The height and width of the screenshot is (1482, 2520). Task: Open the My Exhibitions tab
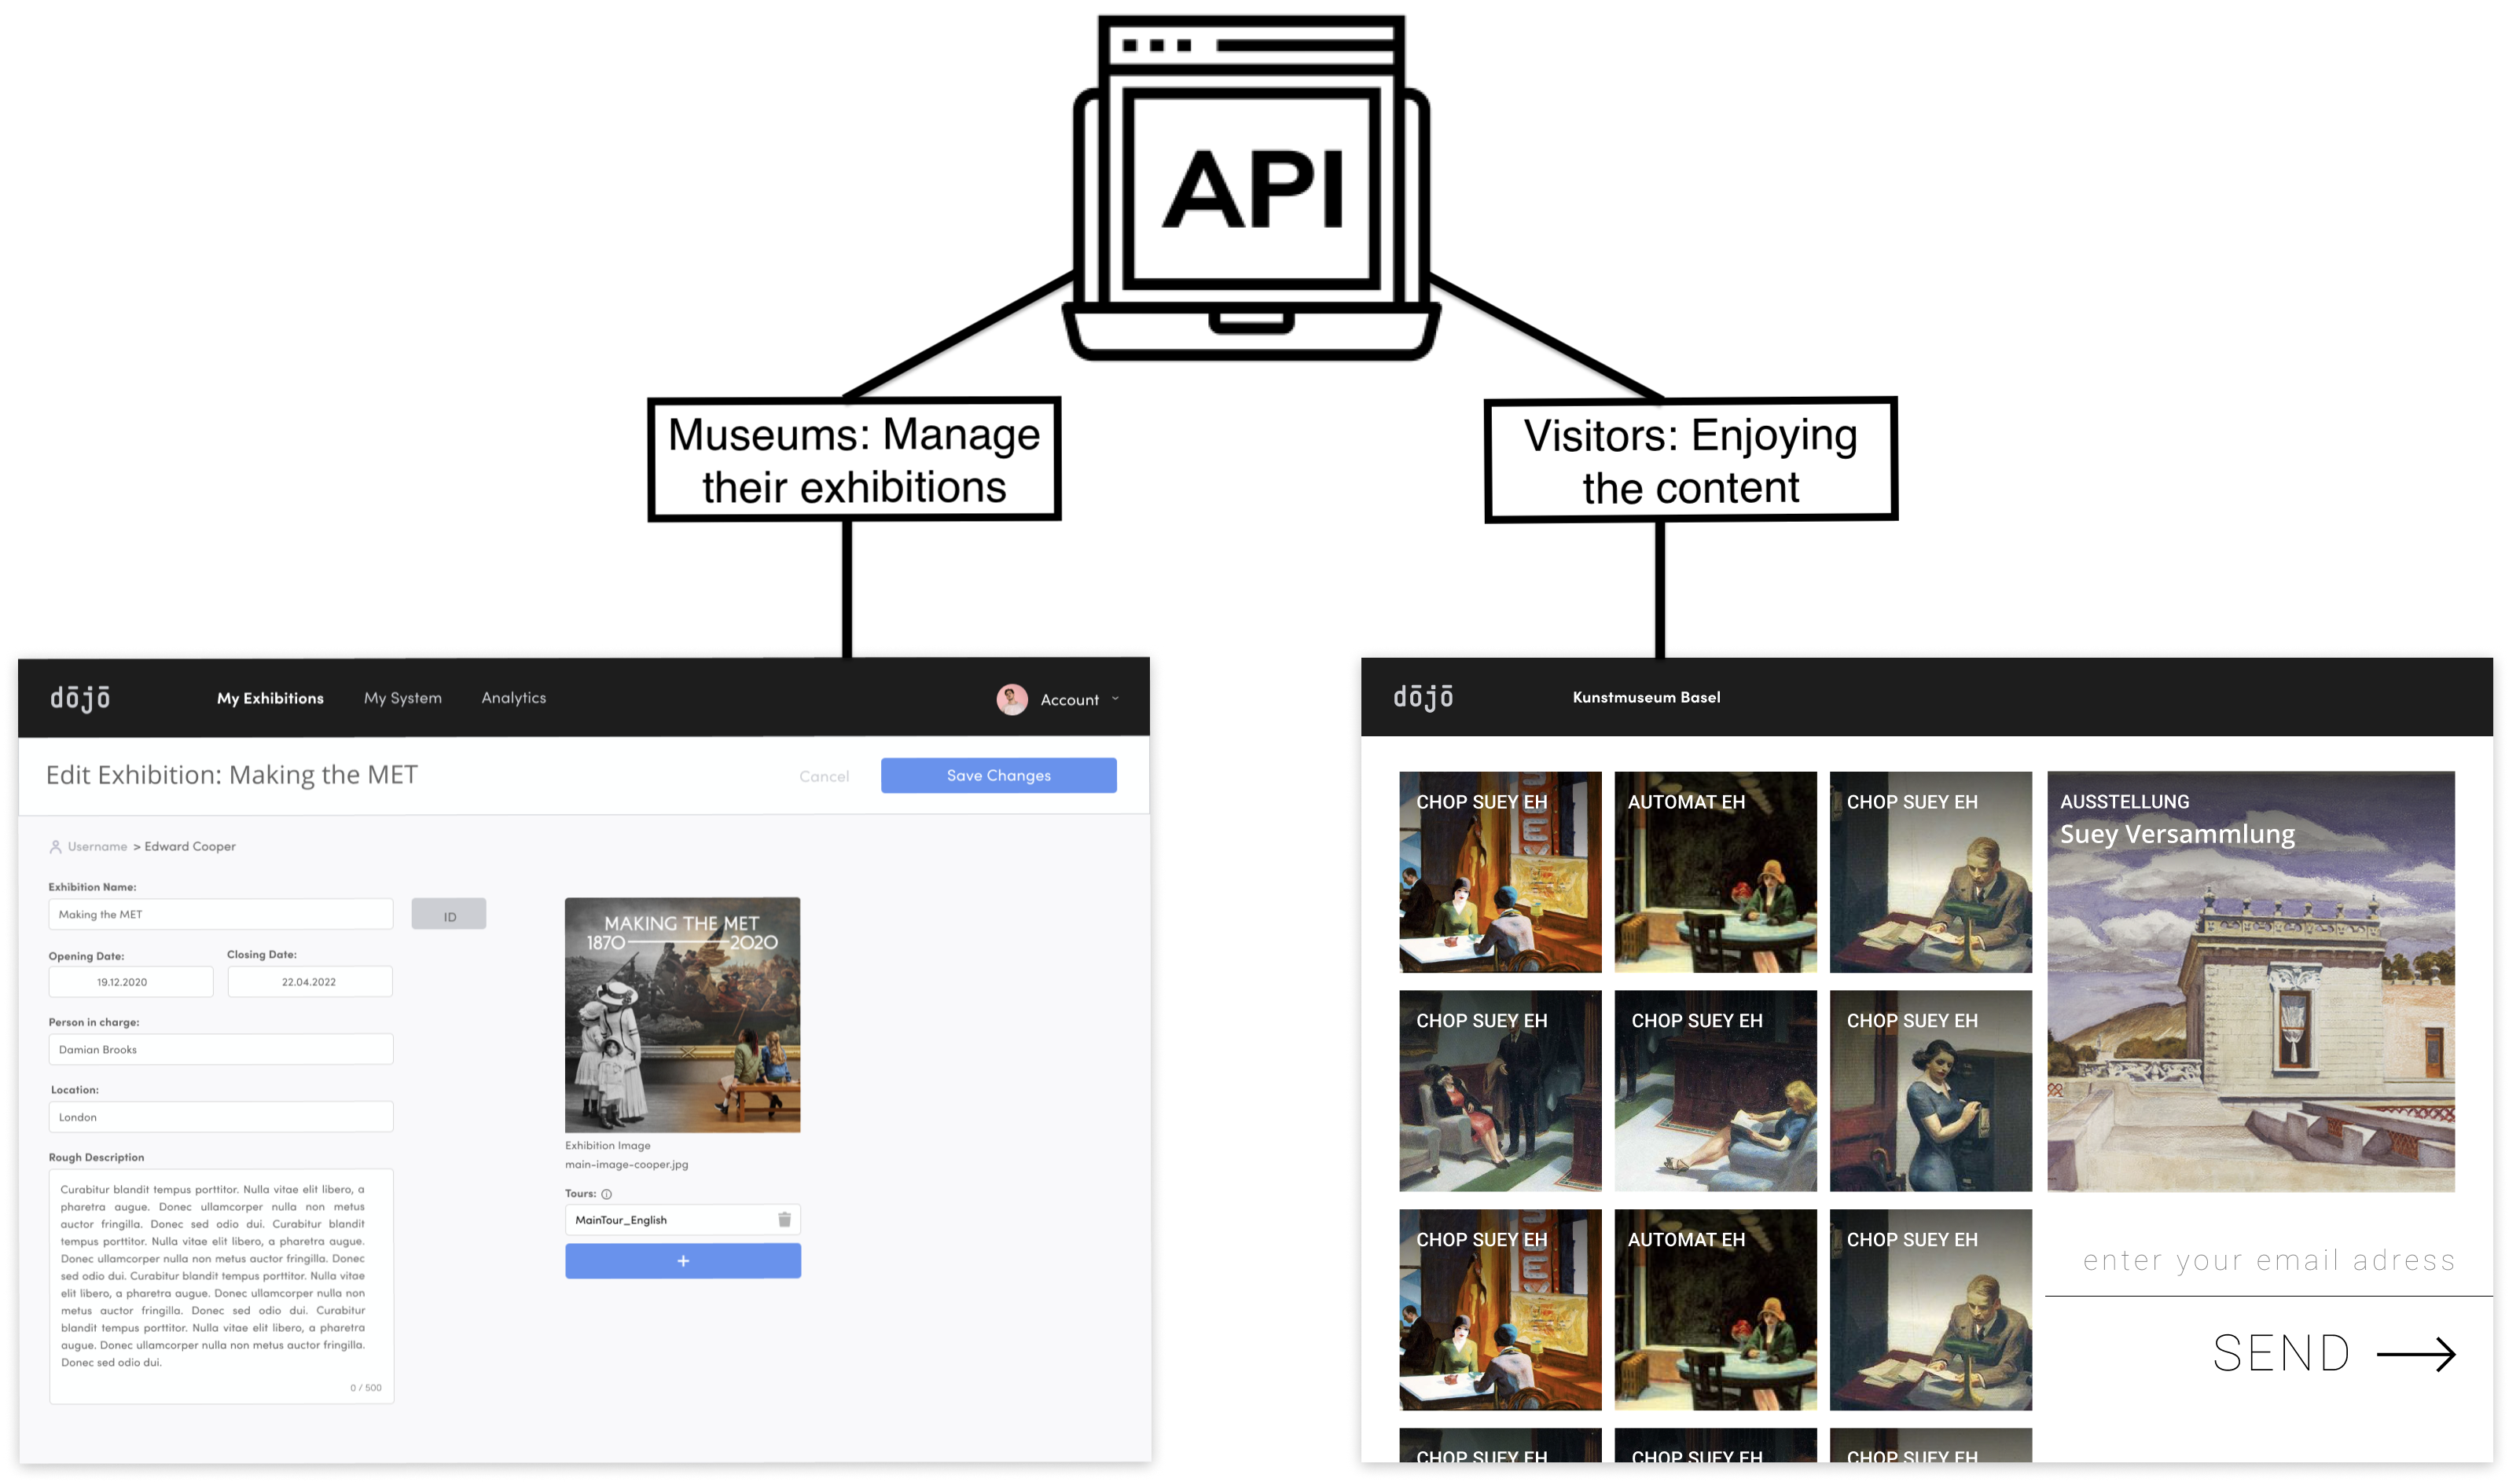(x=270, y=698)
